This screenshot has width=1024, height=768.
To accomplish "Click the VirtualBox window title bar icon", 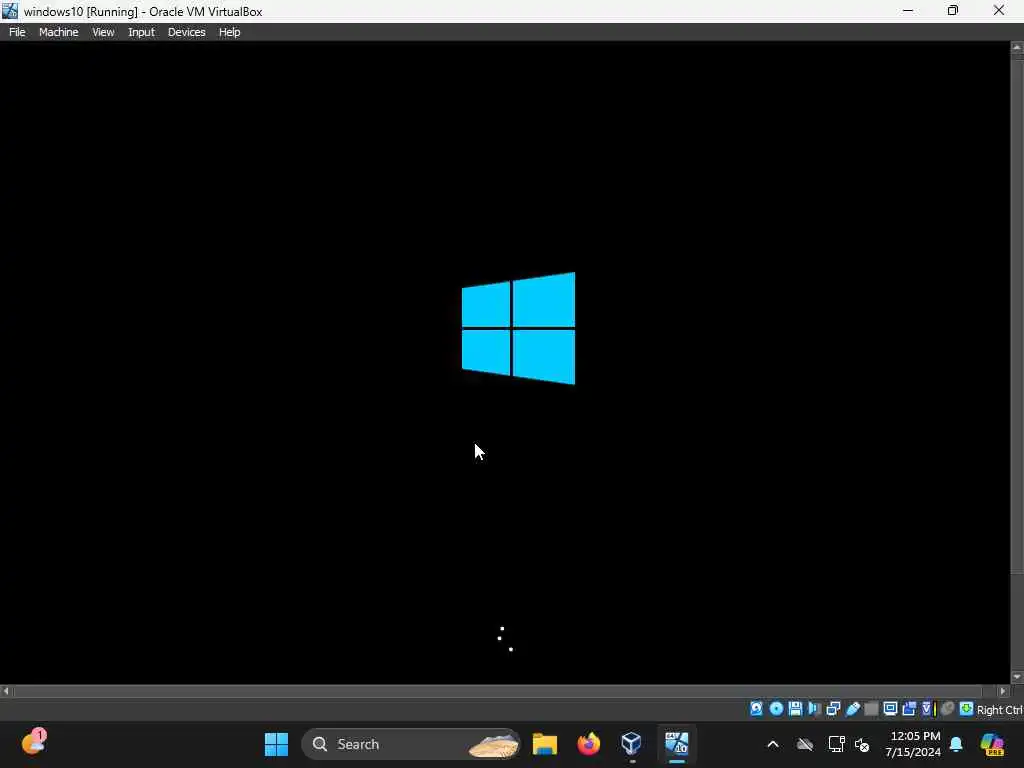I will pyautogui.click(x=10, y=10).
